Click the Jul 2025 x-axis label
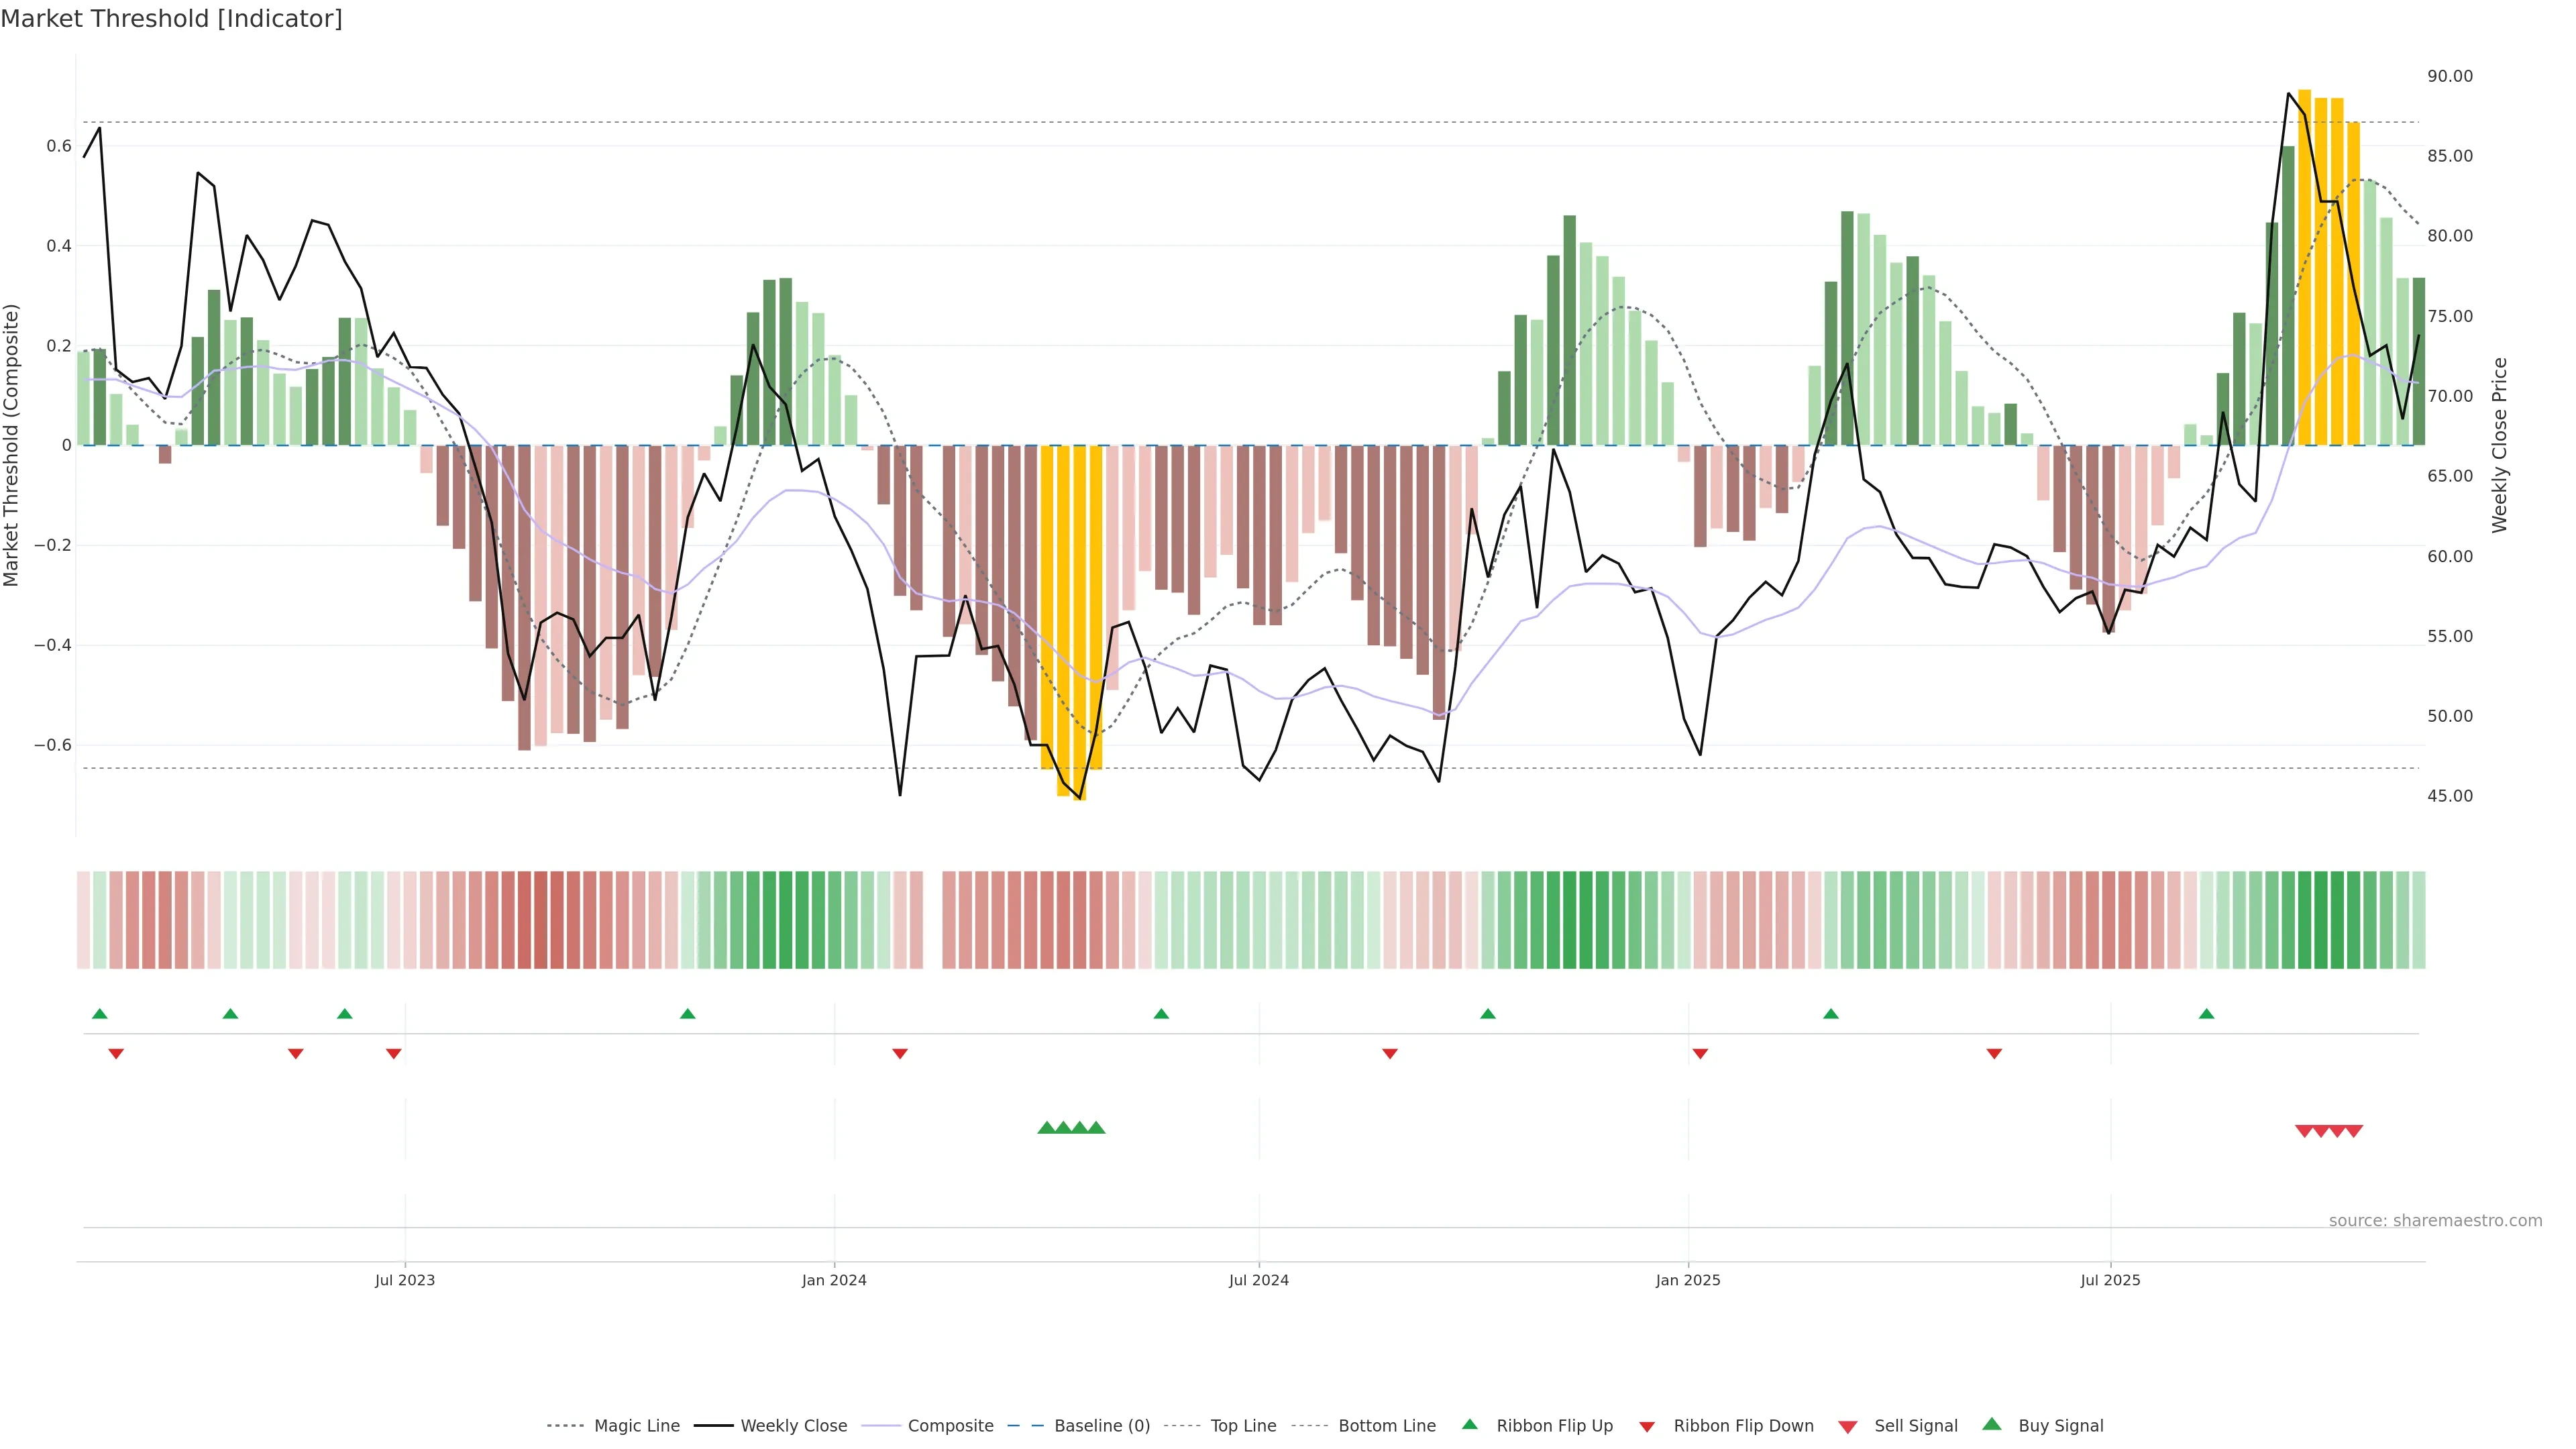 coord(2110,1280)
